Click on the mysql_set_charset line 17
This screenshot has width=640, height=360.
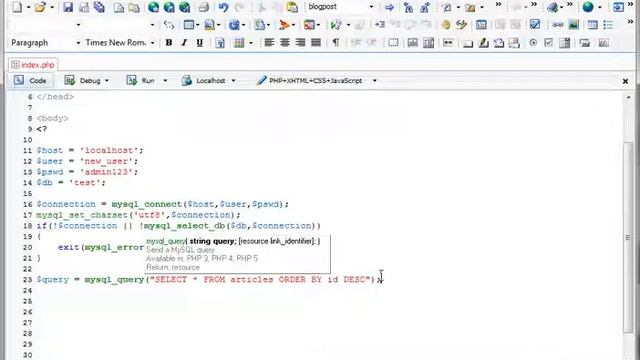pos(138,215)
